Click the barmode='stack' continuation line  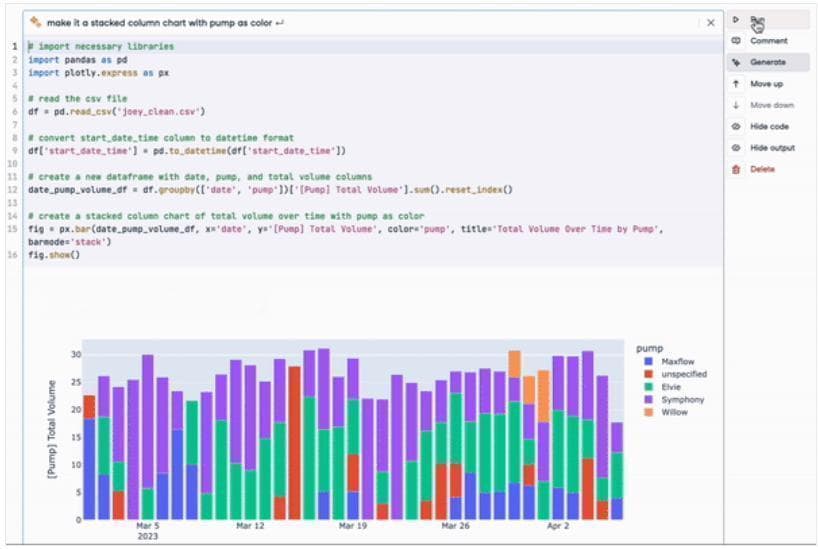[69, 242]
